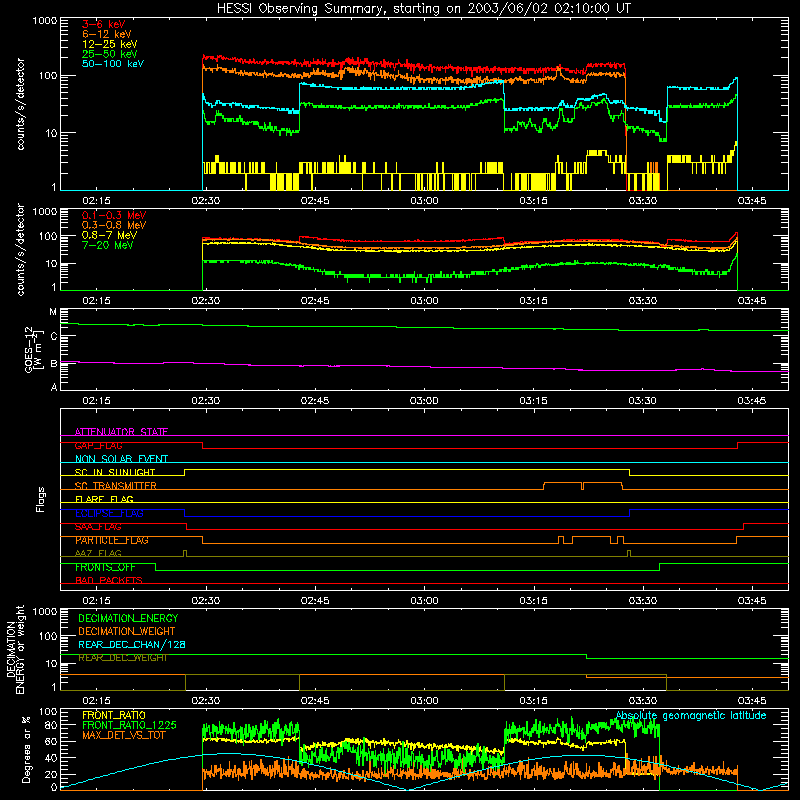Screen dimensions: 800x800
Task: Click the red 0.1-0.3 MeV legend label
Action: point(114,215)
